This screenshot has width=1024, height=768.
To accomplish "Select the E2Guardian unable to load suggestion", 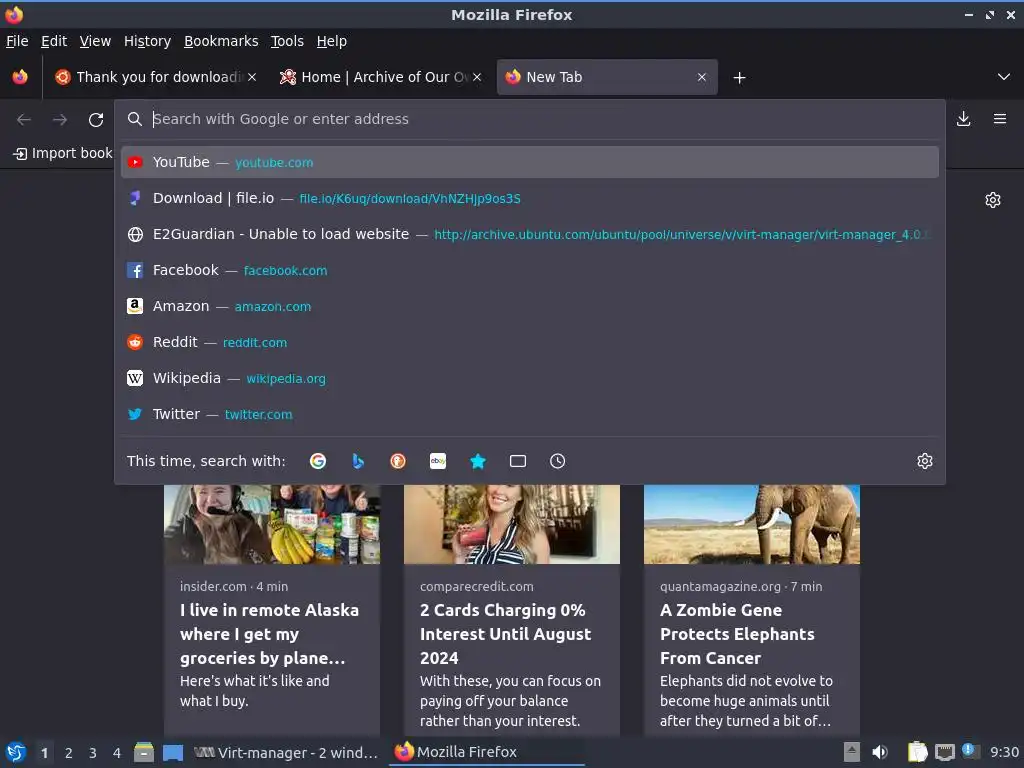I will click(x=530, y=234).
